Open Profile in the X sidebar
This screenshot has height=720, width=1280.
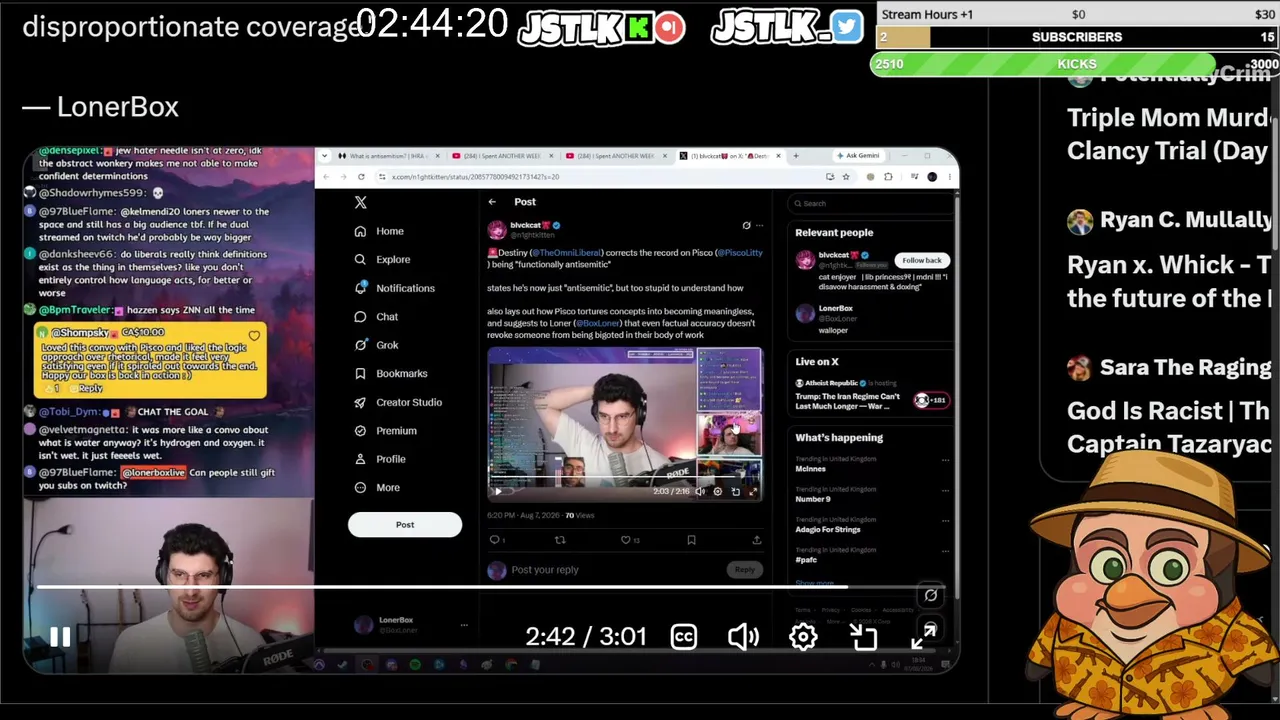pos(380,459)
